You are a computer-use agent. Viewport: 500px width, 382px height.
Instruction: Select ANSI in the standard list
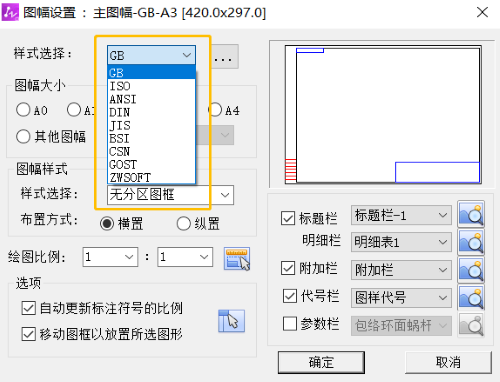click(x=151, y=99)
